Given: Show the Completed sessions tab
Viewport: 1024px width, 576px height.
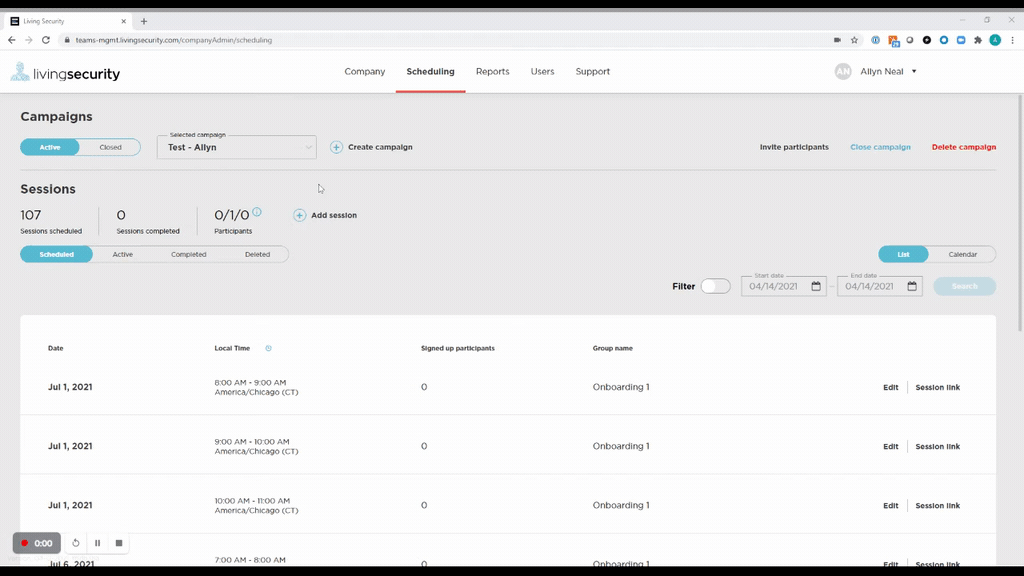Looking at the screenshot, I should (x=189, y=254).
